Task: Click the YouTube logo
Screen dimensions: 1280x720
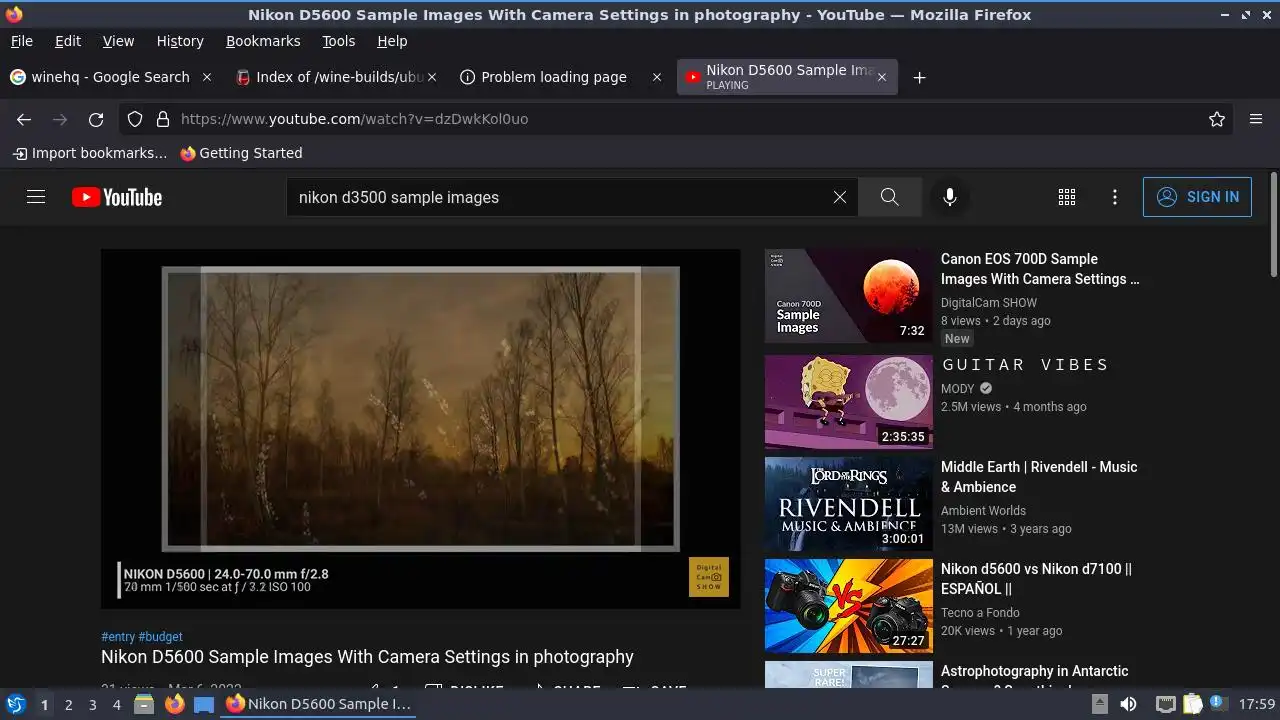Action: (x=117, y=197)
